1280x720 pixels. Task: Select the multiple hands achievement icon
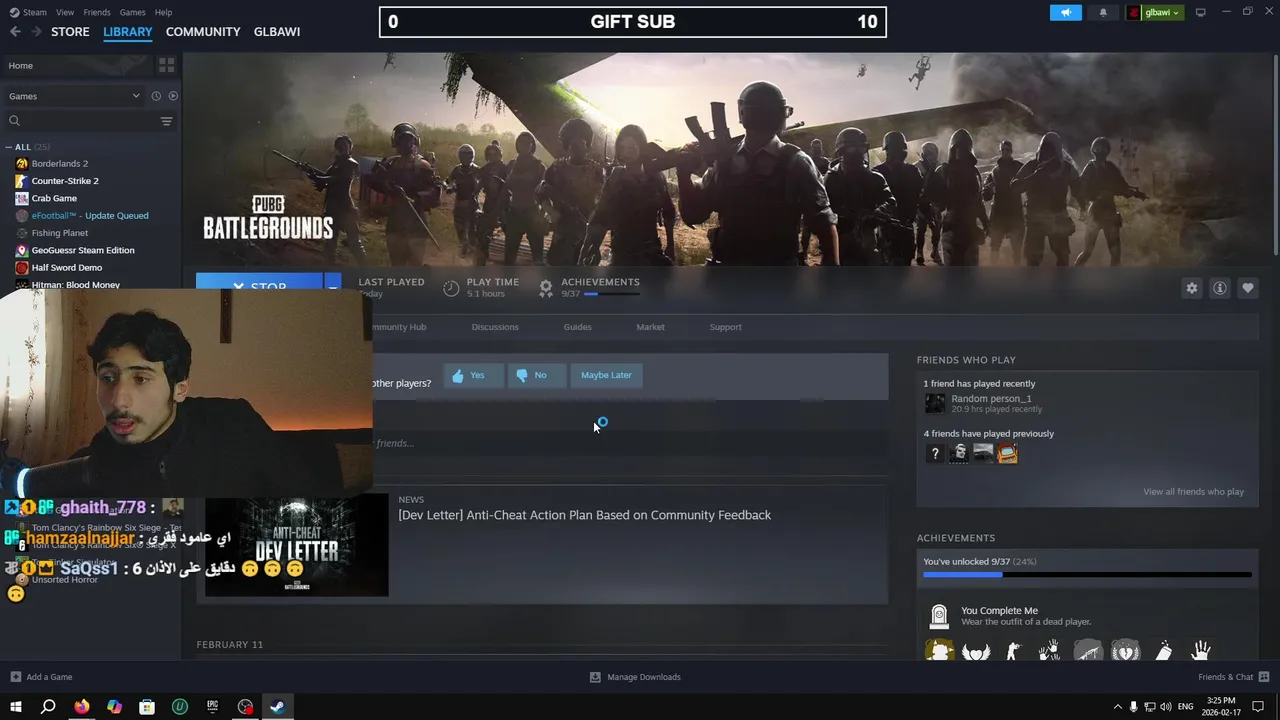tap(1050, 651)
